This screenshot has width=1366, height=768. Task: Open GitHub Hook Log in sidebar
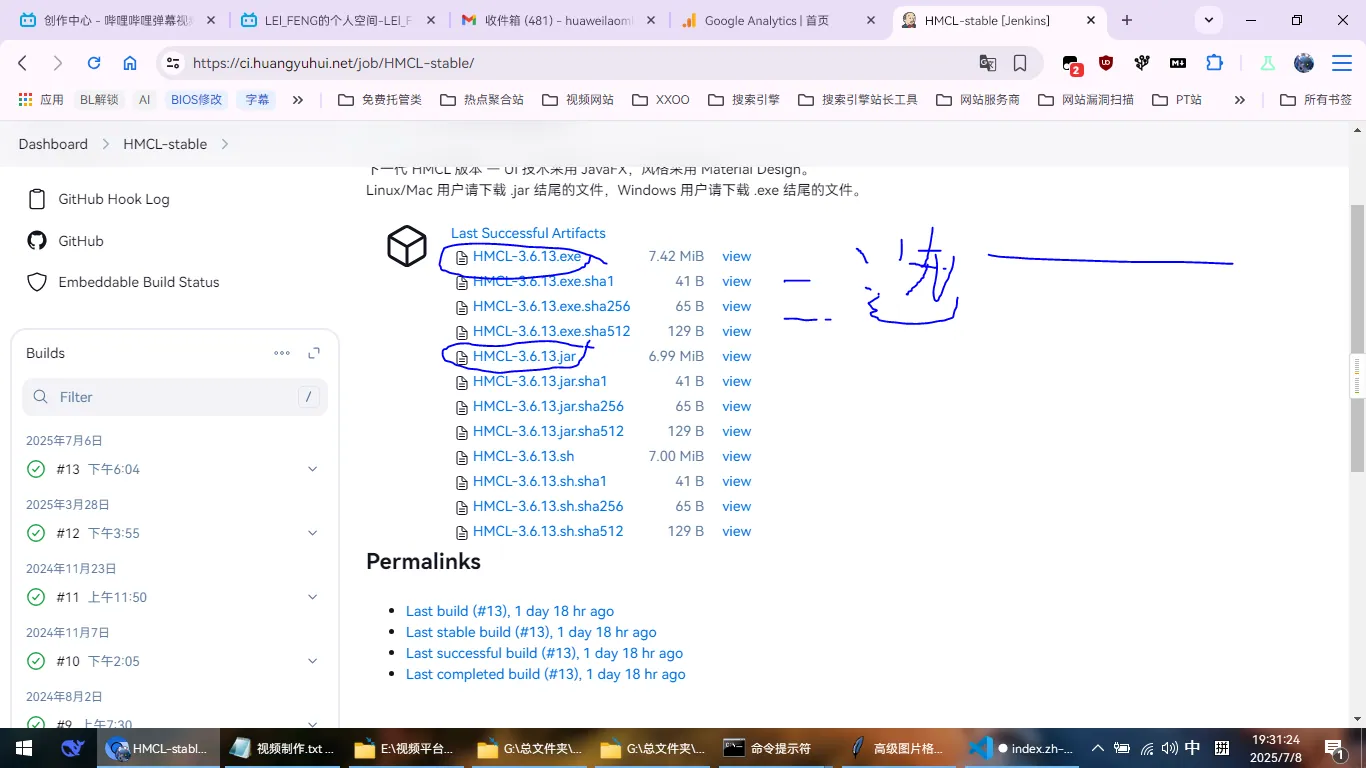coord(113,199)
